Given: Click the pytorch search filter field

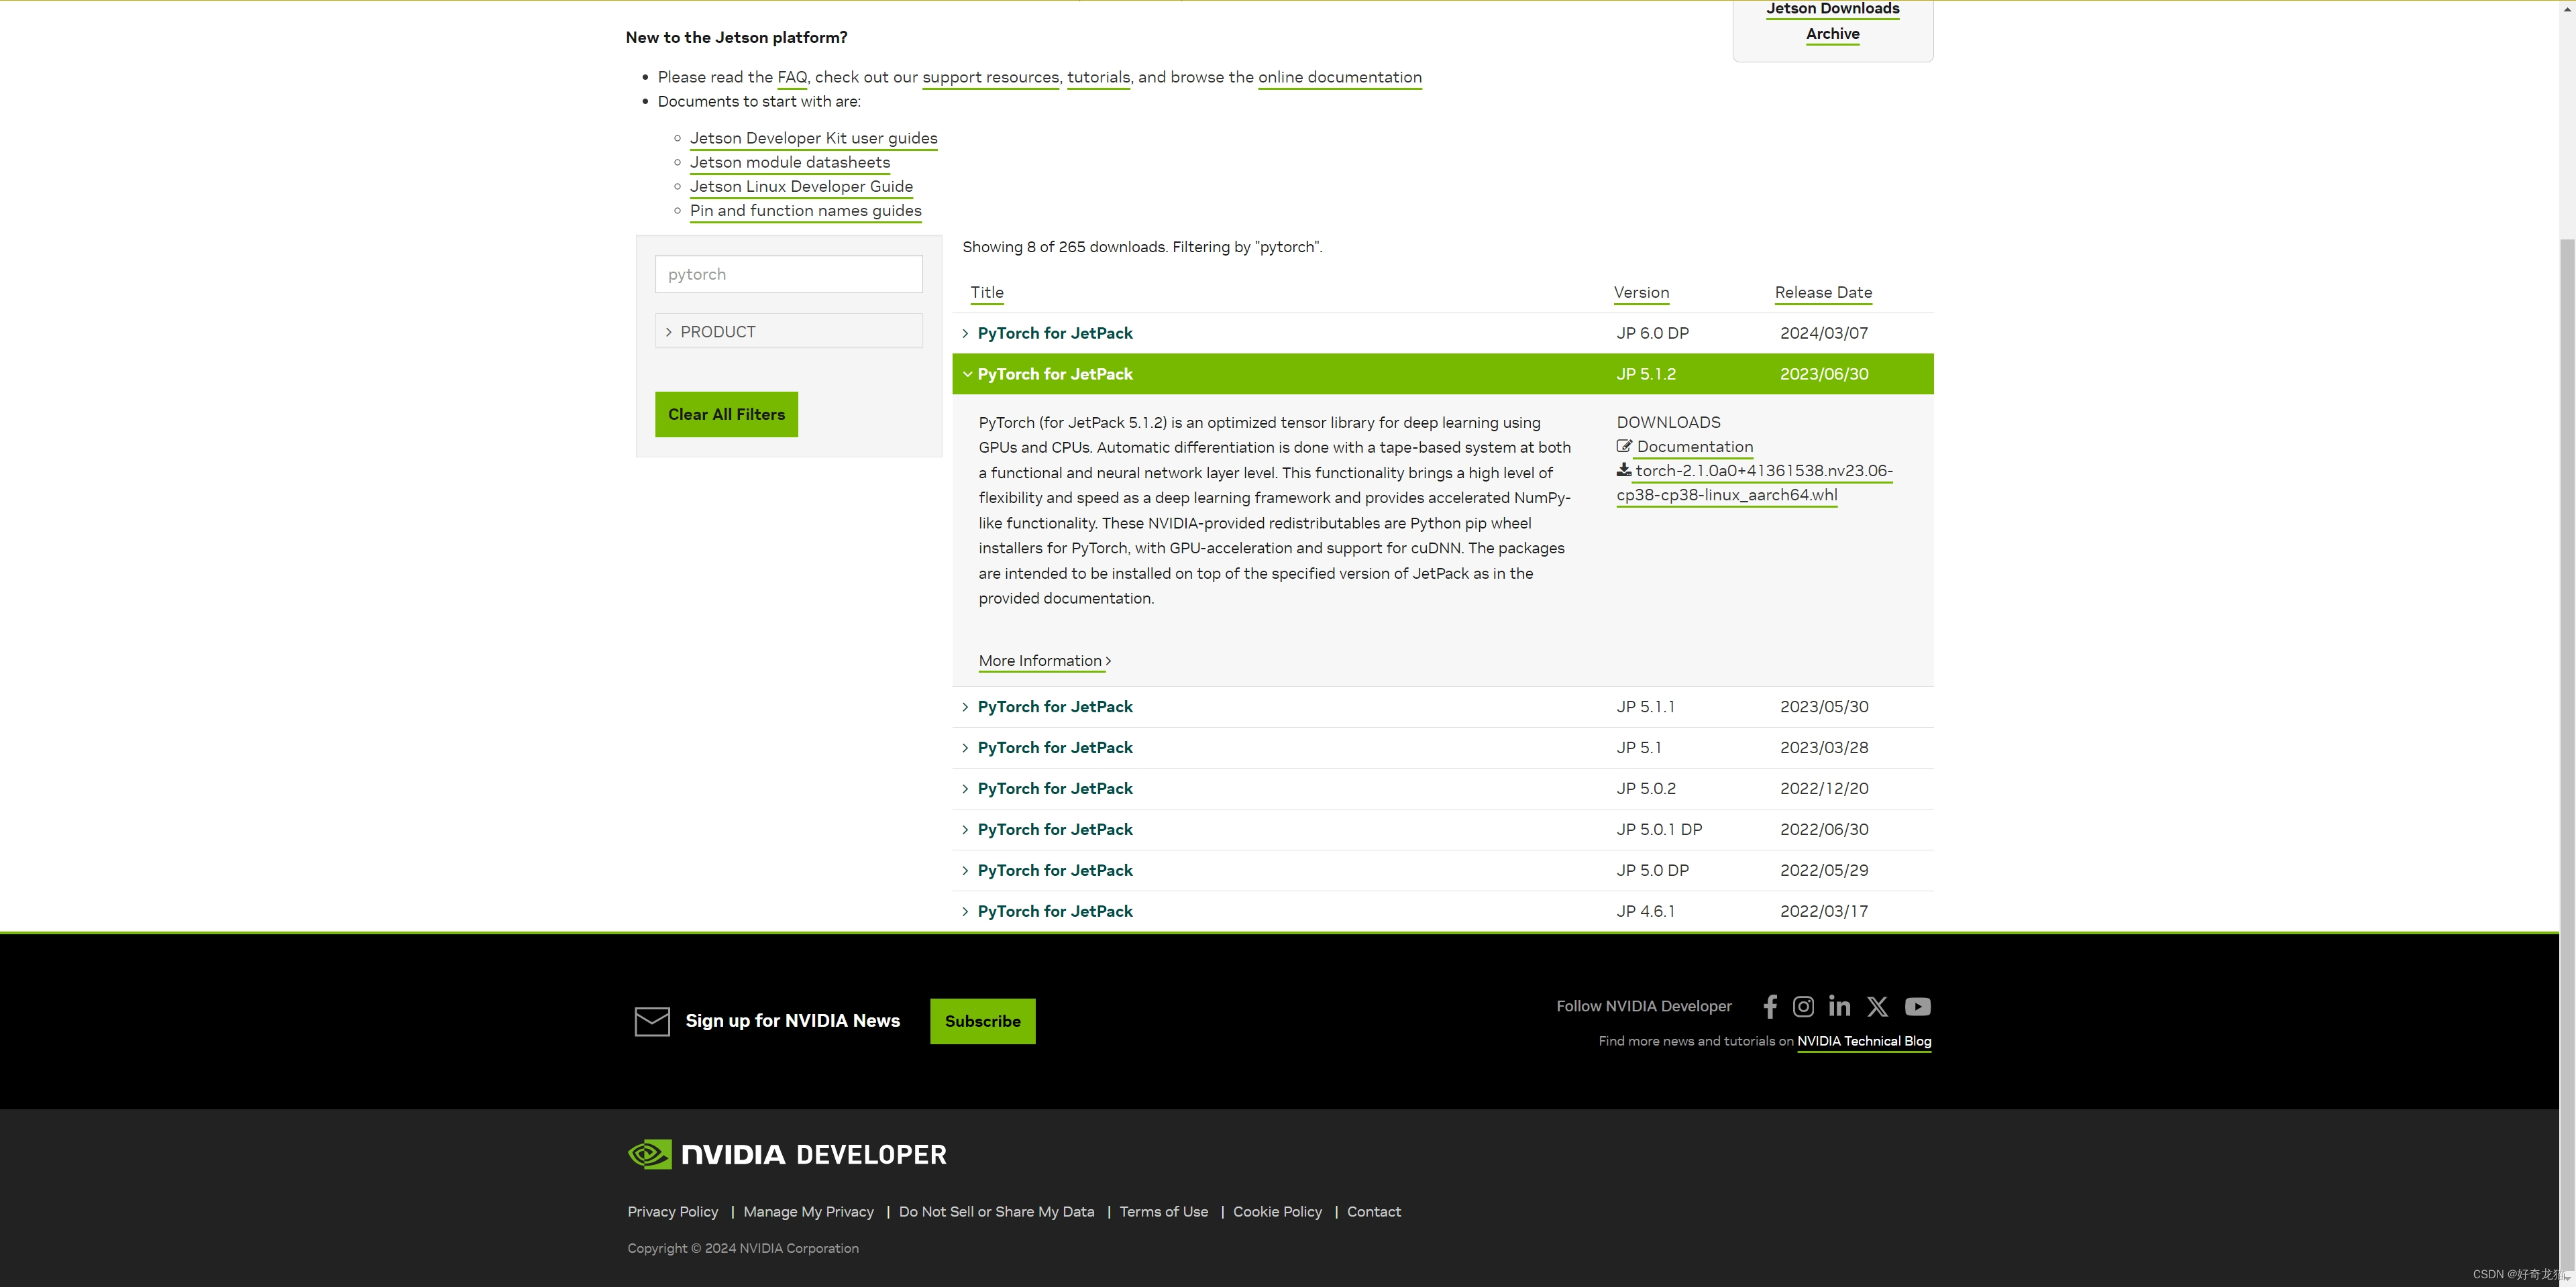Looking at the screenshot, I should [788, 274].
